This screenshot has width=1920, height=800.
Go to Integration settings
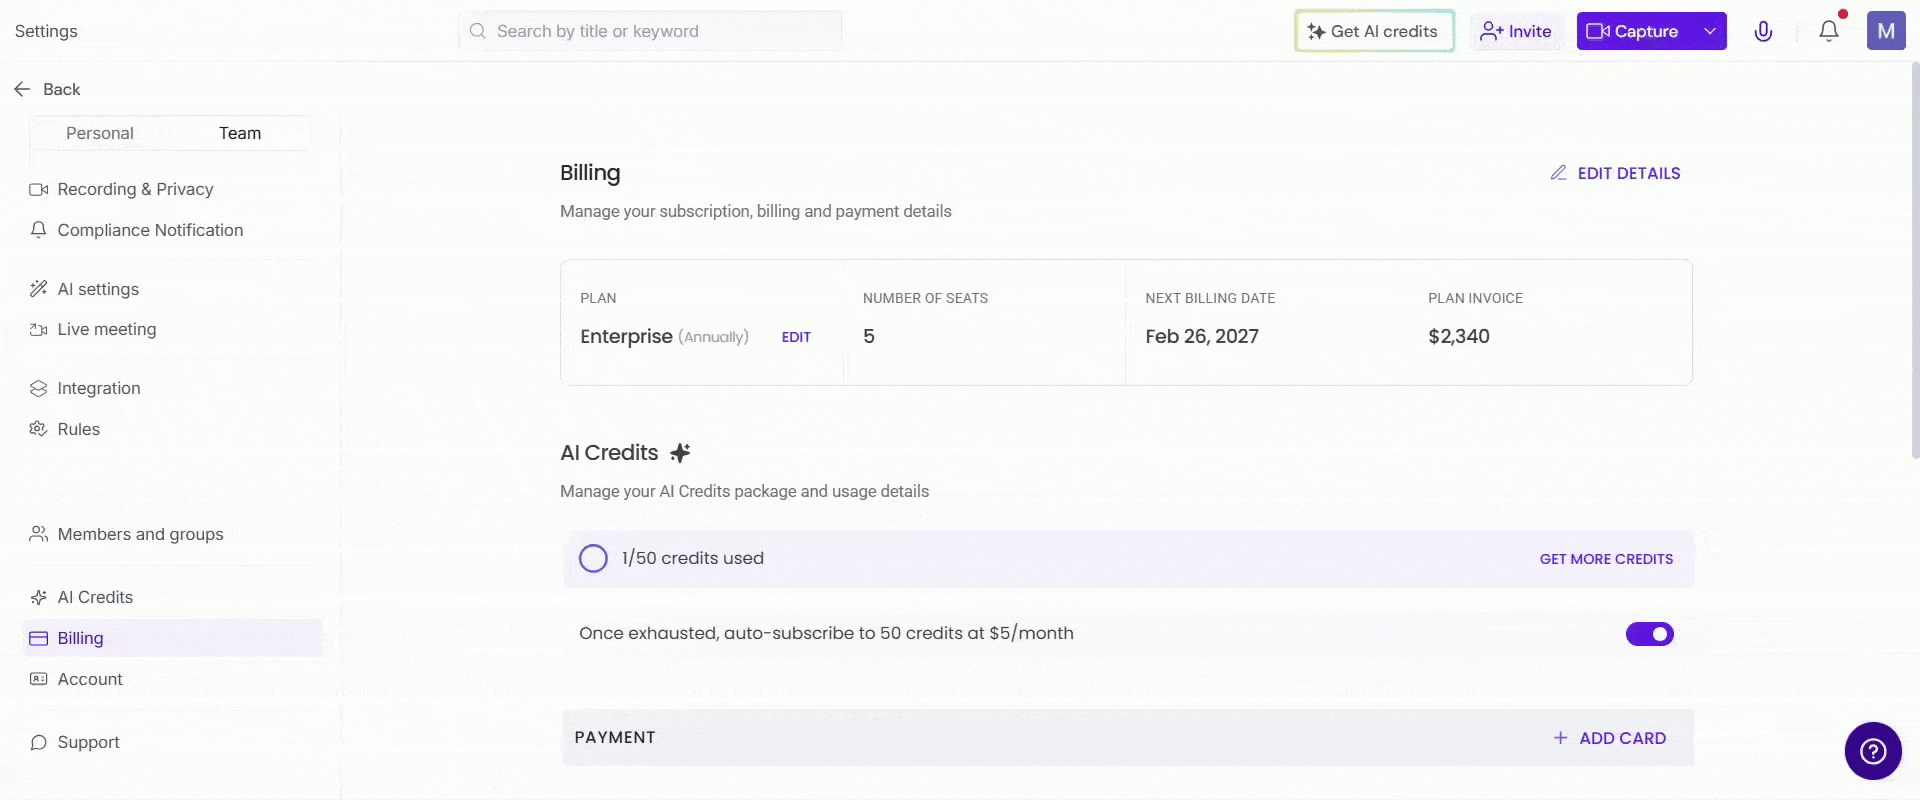[99, 388]
